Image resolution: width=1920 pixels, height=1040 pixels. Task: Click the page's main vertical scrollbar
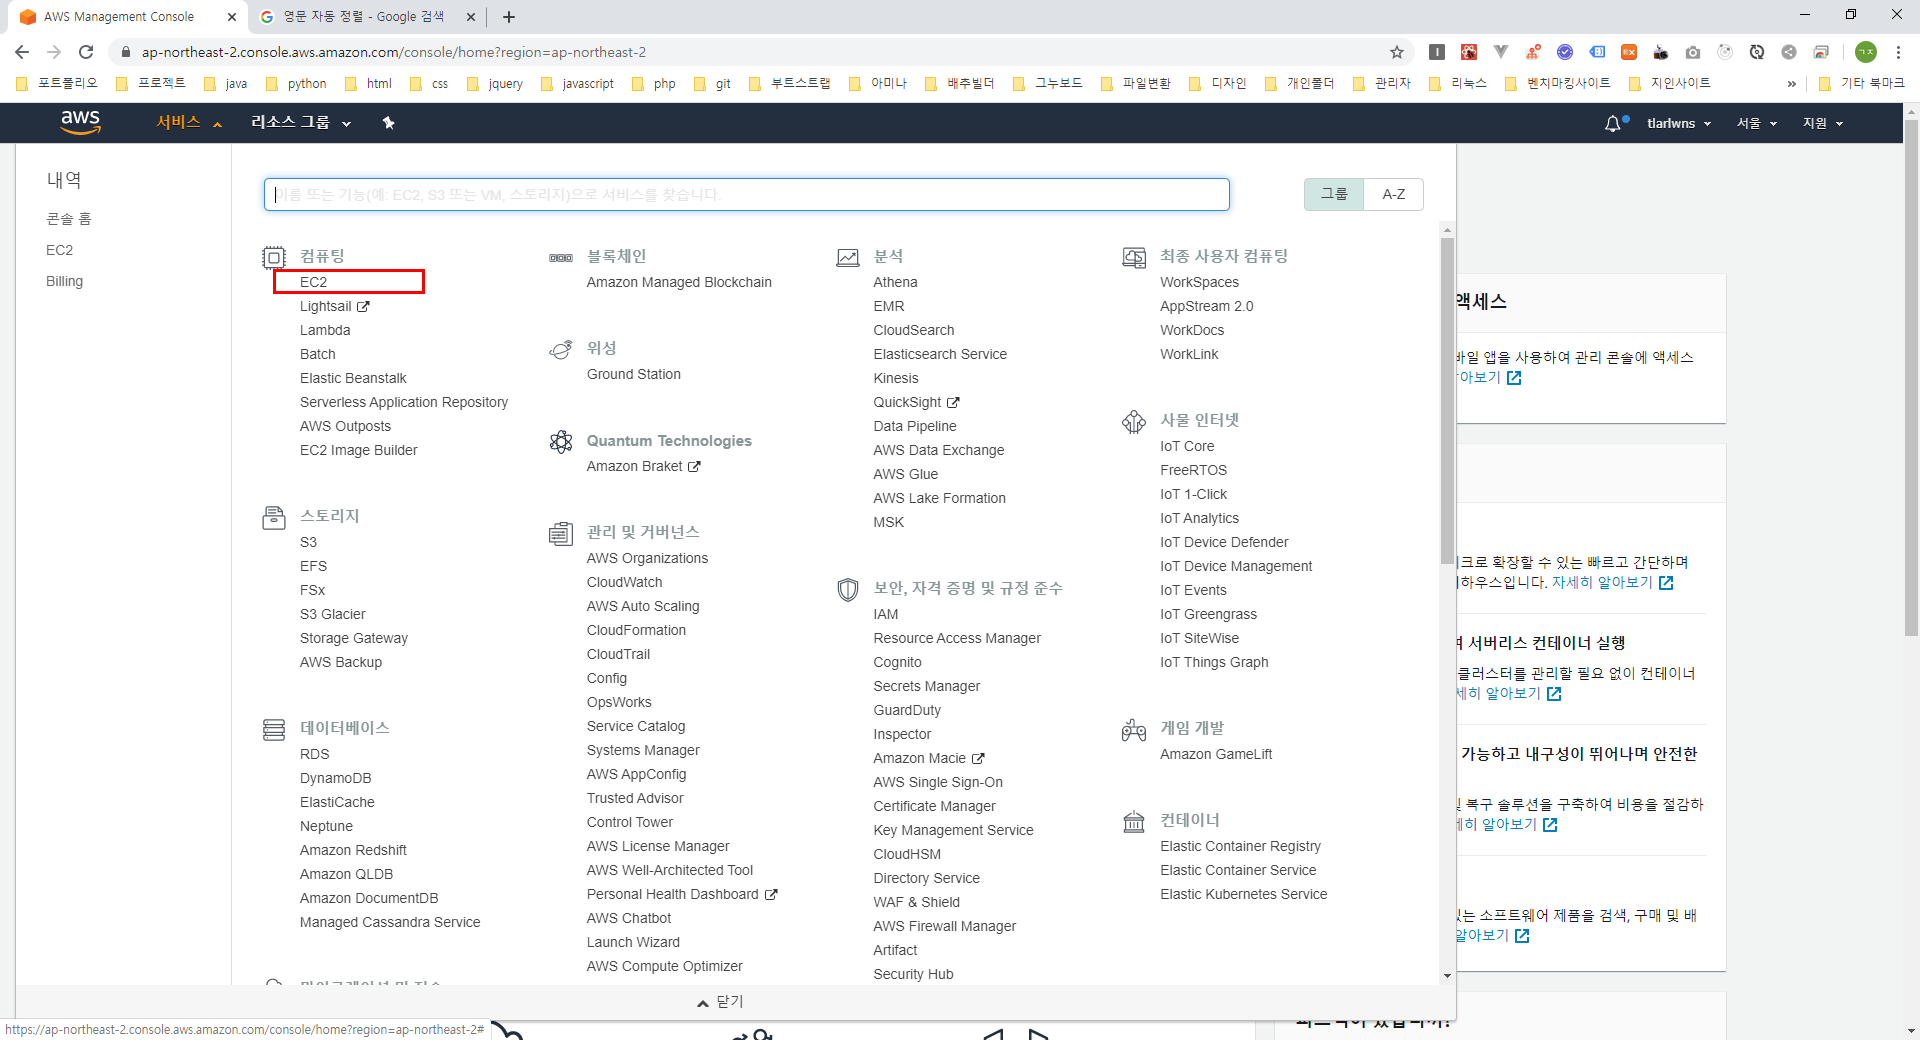(x=1911, y=380)
